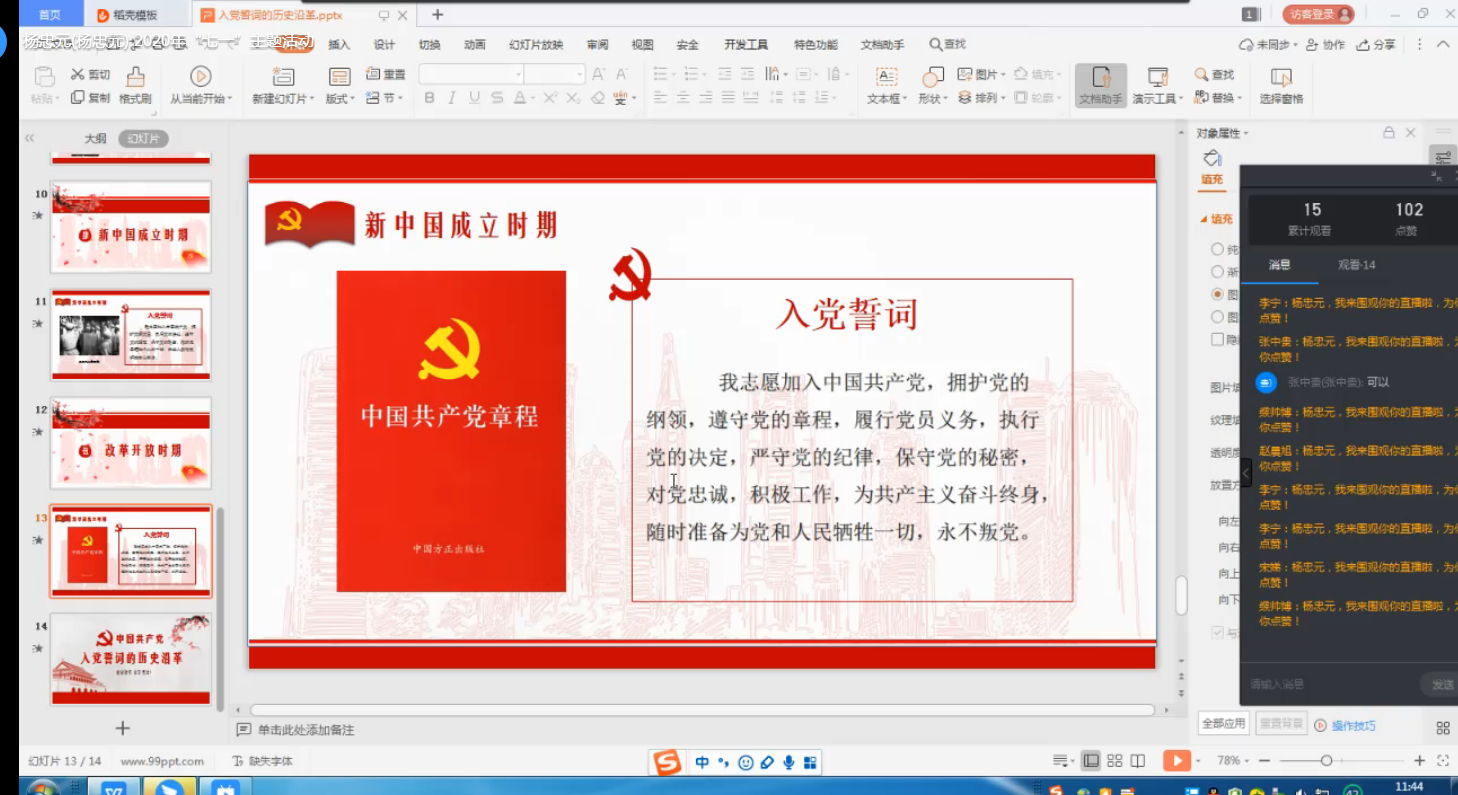Switch to the Outline (大纲) panel tab
This screenshot has height=795, width=1458.
[95, 139]
